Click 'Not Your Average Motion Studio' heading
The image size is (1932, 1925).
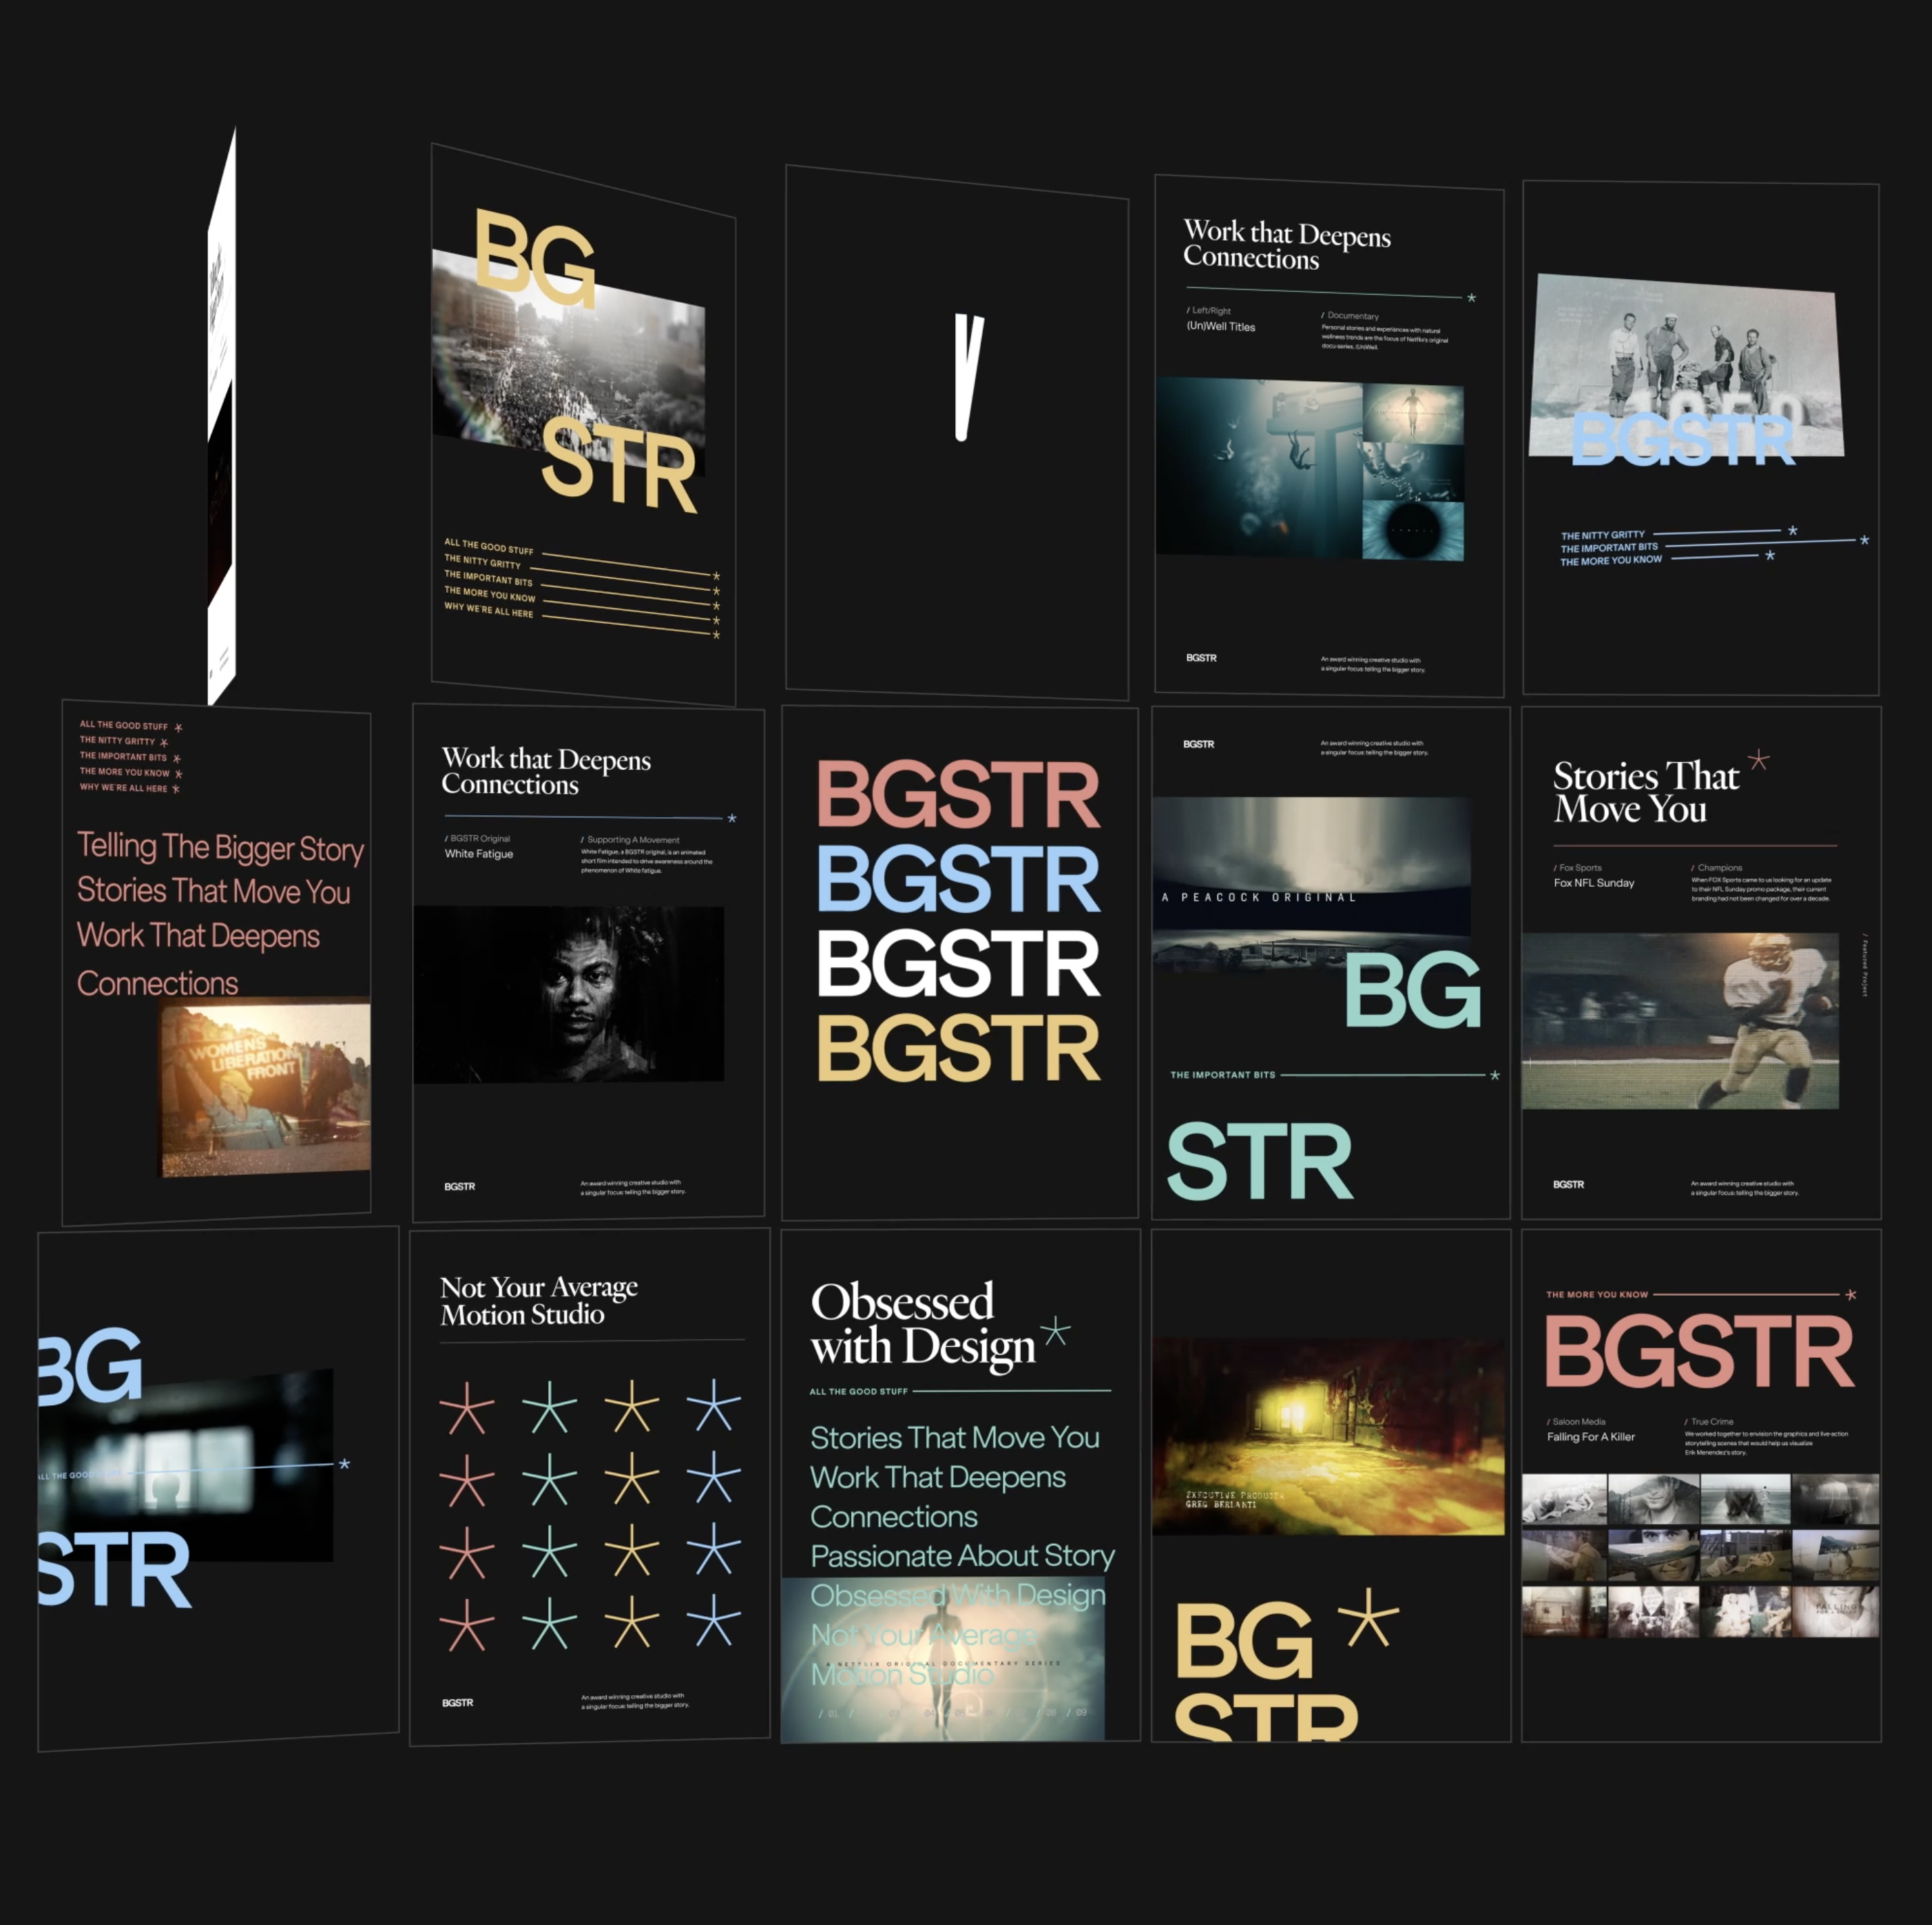tap(539, 1300)
